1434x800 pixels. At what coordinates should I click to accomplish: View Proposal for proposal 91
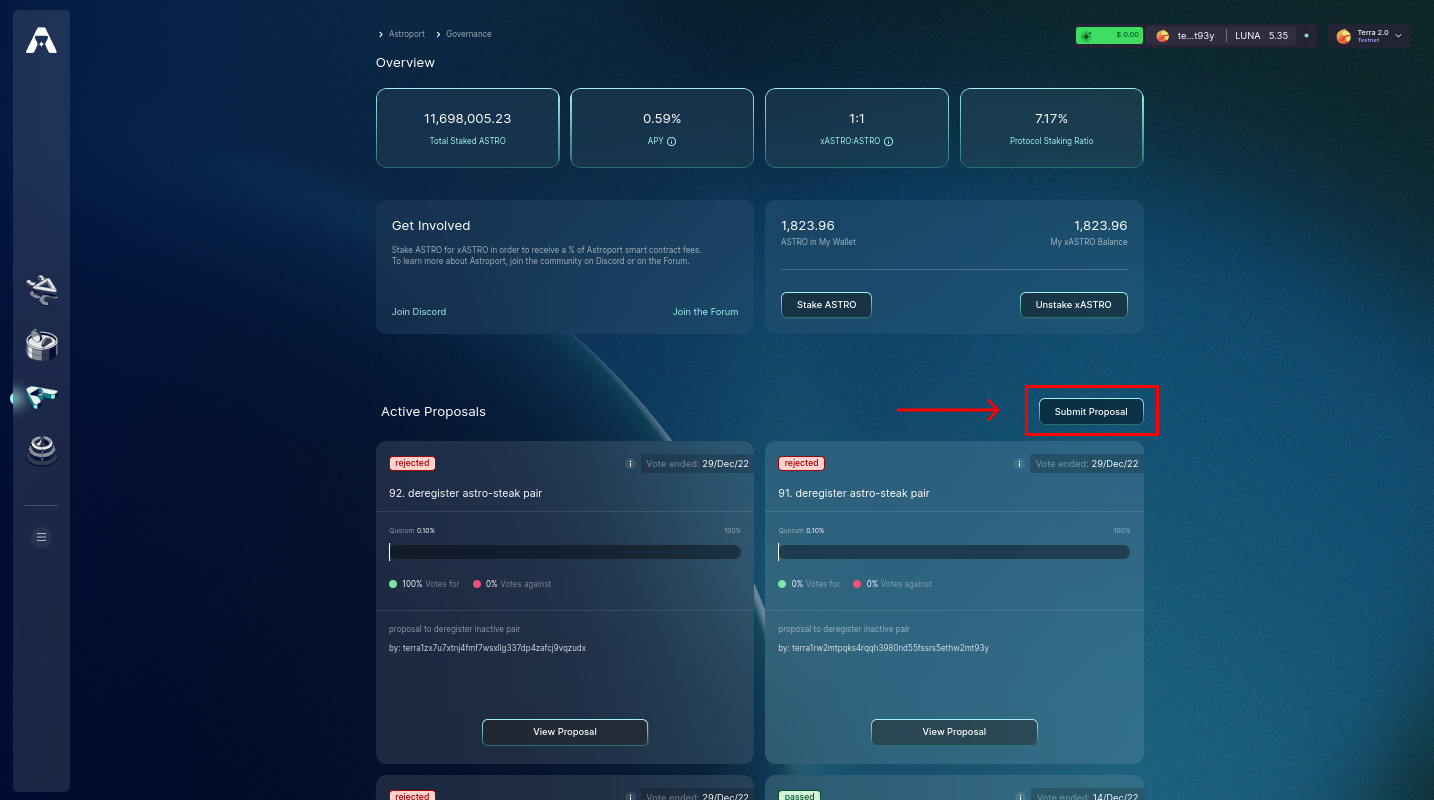(x=954, y=732)
